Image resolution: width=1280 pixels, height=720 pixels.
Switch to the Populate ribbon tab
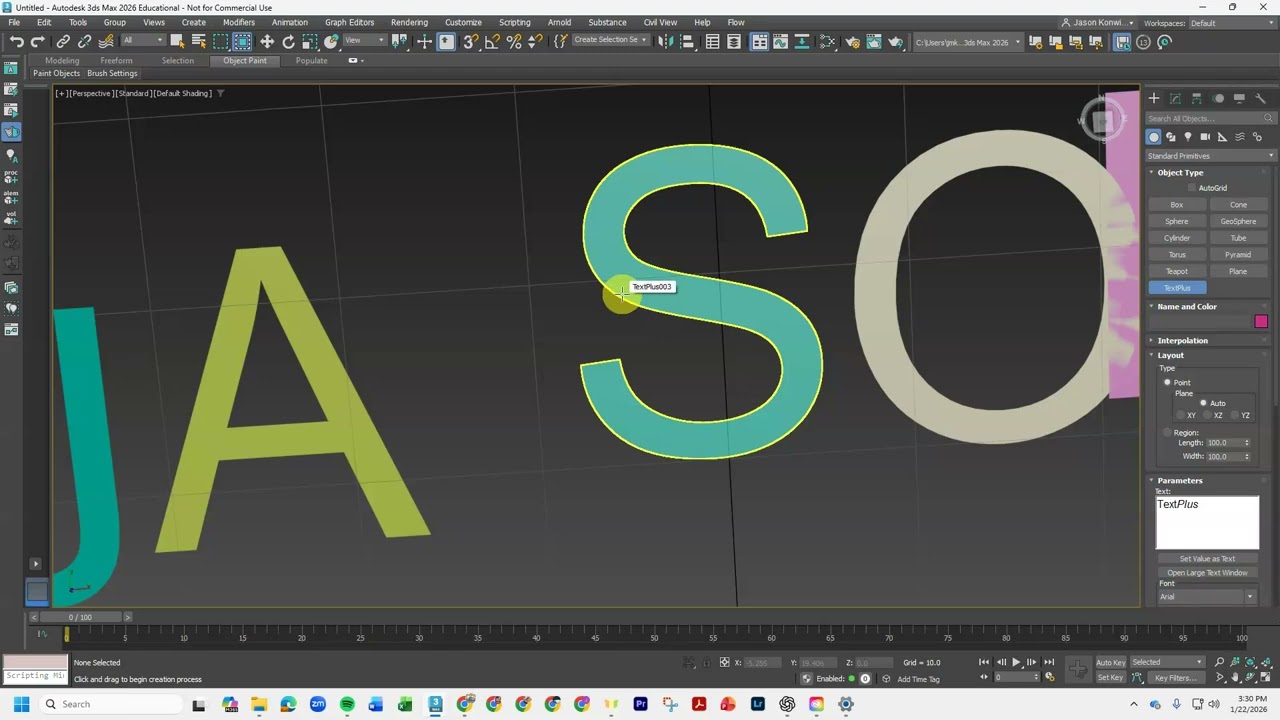[311, 61]
